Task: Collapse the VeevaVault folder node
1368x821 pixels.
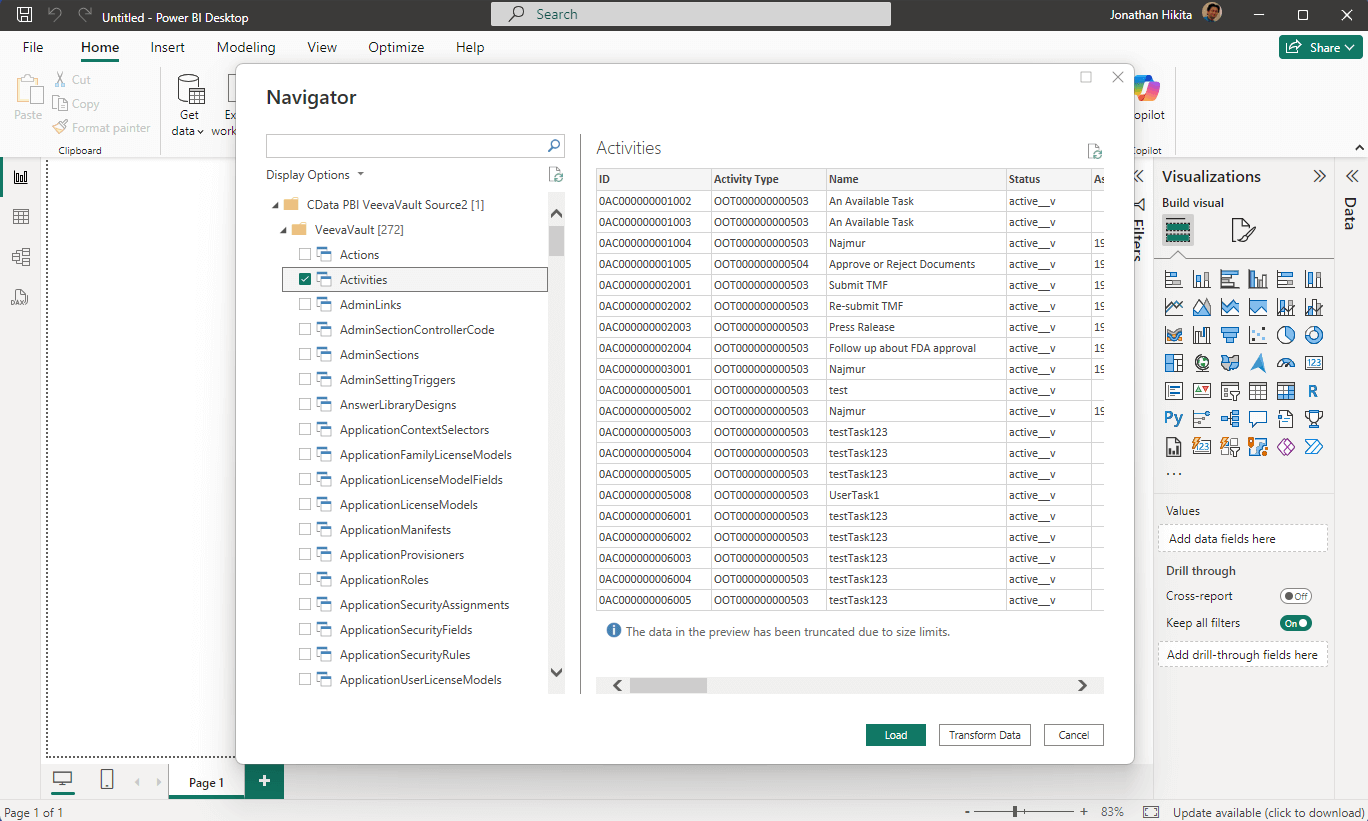Action: coord(284,230)
